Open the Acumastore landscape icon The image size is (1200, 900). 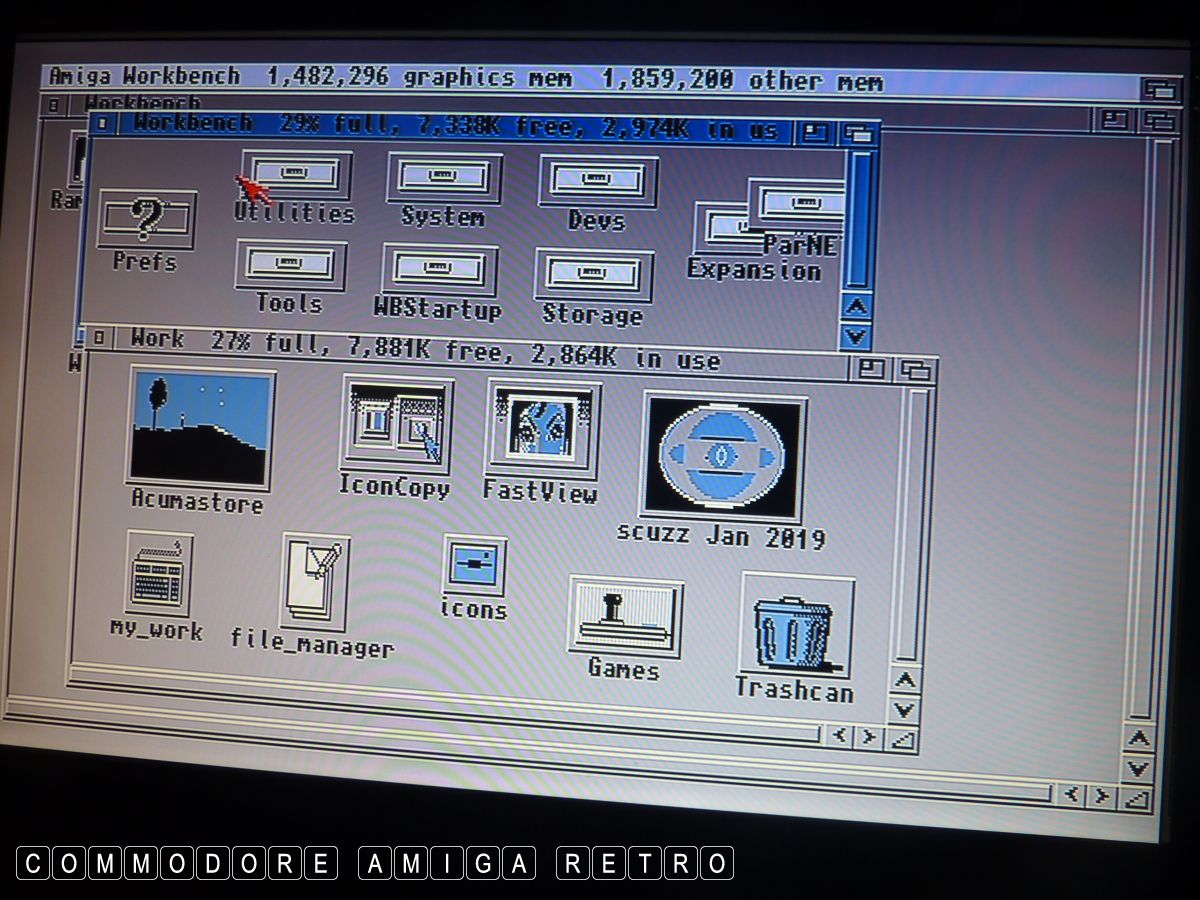(200, 426)
